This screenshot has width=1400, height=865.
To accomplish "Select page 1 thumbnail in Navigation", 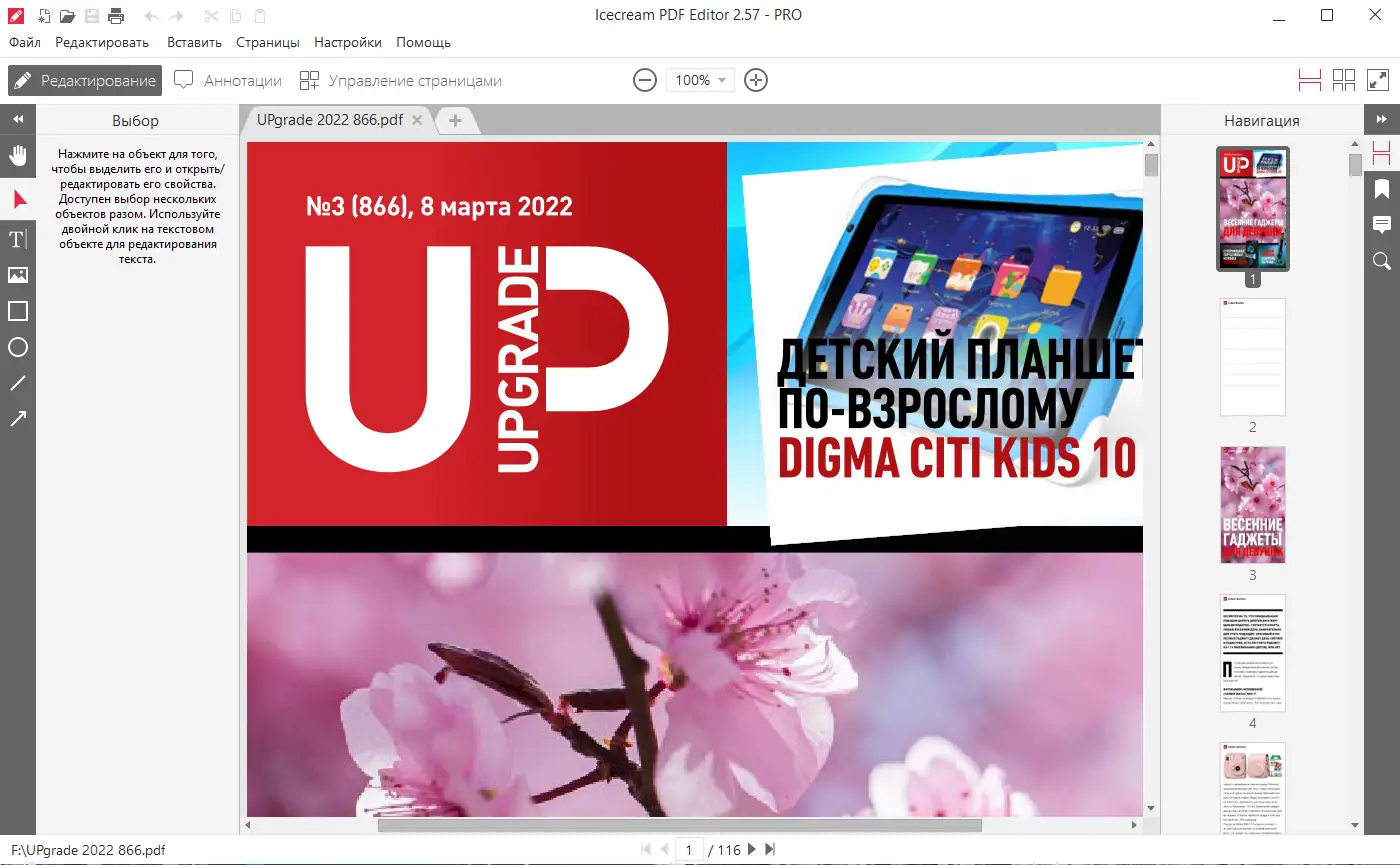I will click(x=1253, y=208).
